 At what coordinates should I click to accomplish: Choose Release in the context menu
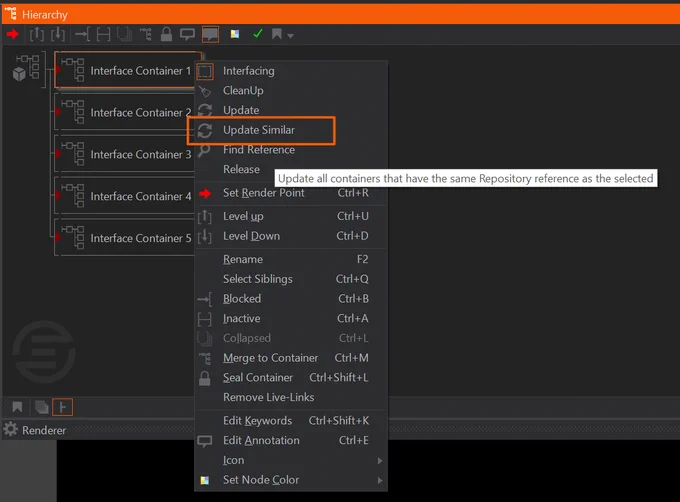point(241,169)
